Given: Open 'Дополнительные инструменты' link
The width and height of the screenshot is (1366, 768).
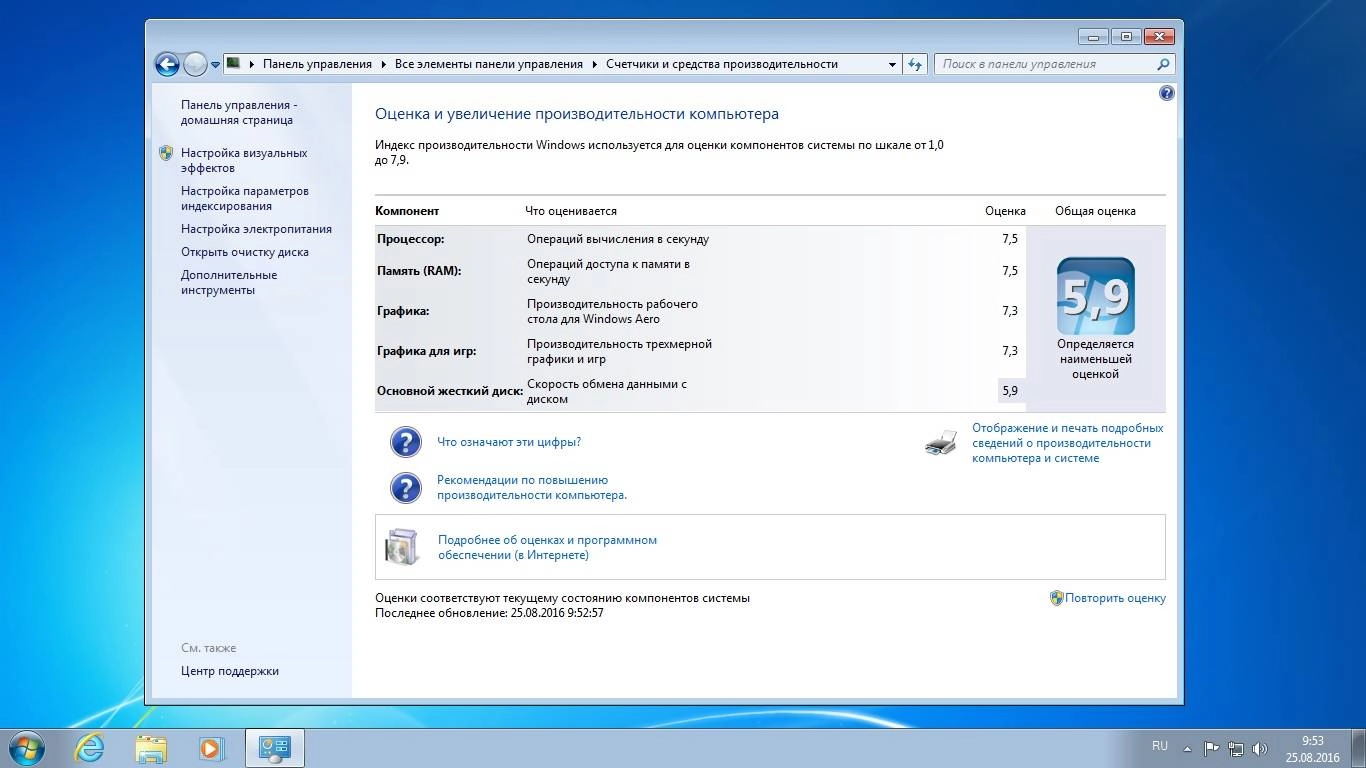Looking at the screenshot, I should (229, 282).
